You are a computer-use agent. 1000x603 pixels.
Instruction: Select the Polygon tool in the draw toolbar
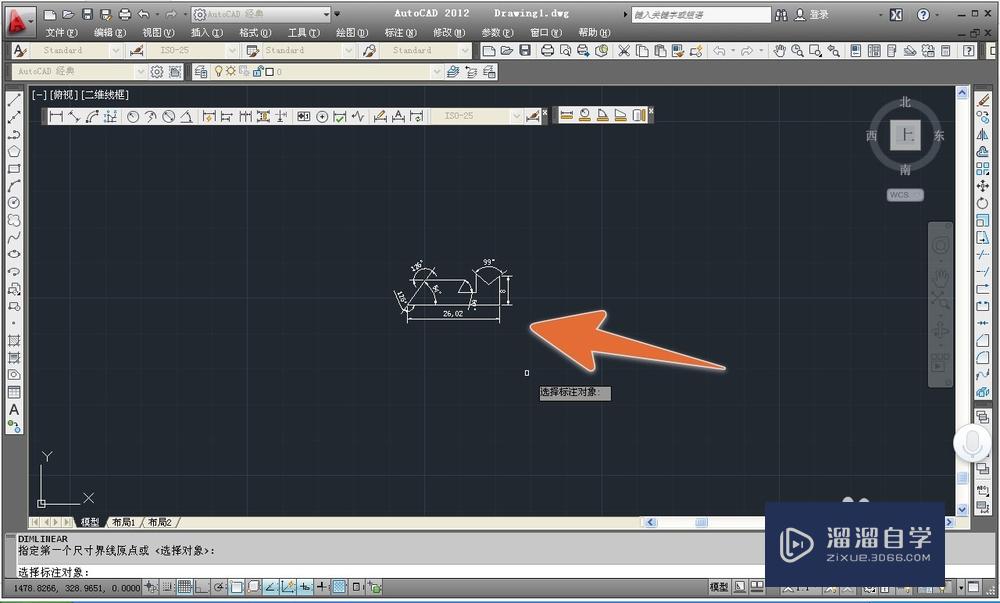pyautogui.click(x=14, y=152)
